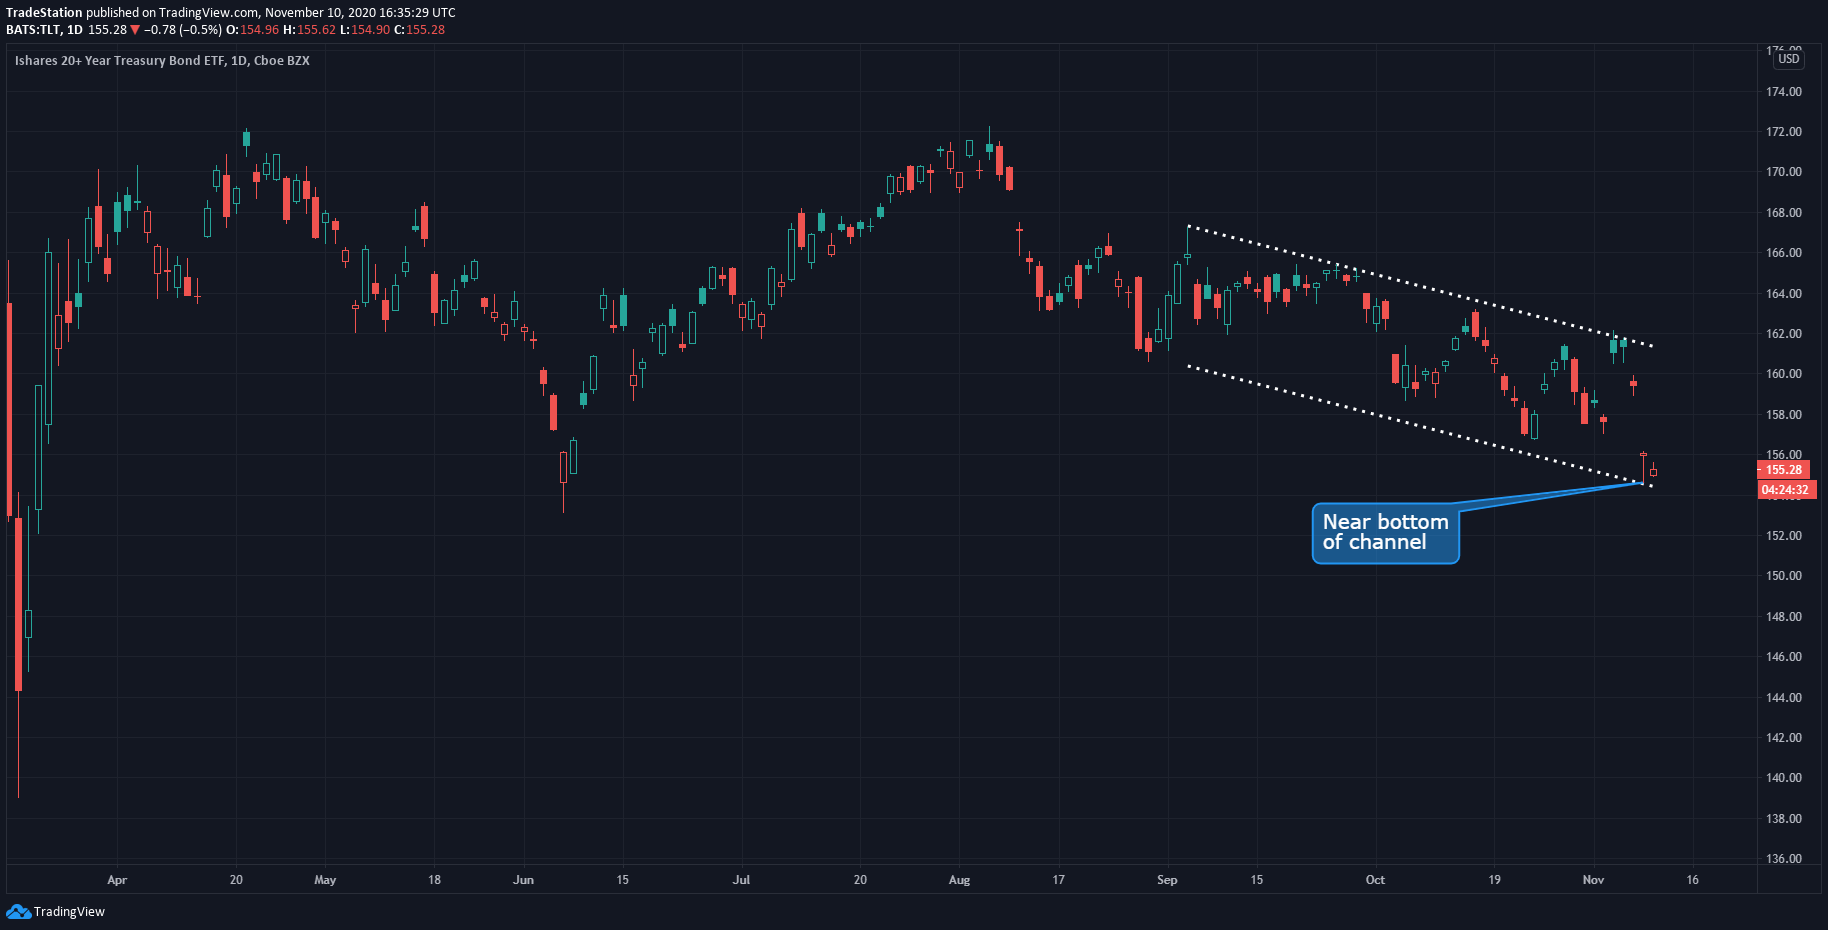The image size is (1828, 930).
Task: Click the TradingView cloud logo icon
Action: (x=18, y=912)
